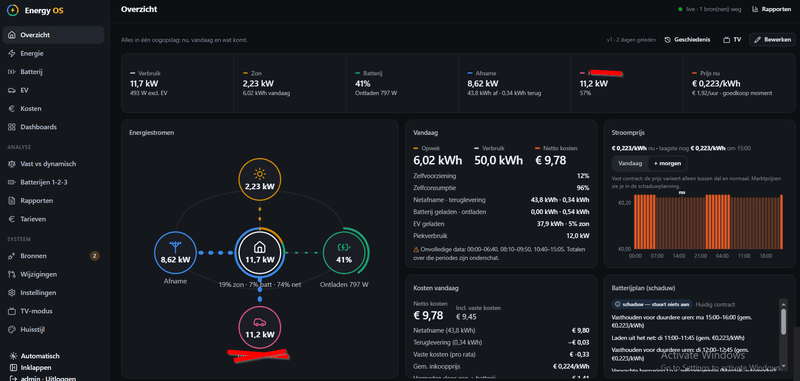
Task: Click the Batterij 41% summary card
Action: pyautogui.click(x=402, y=83)
